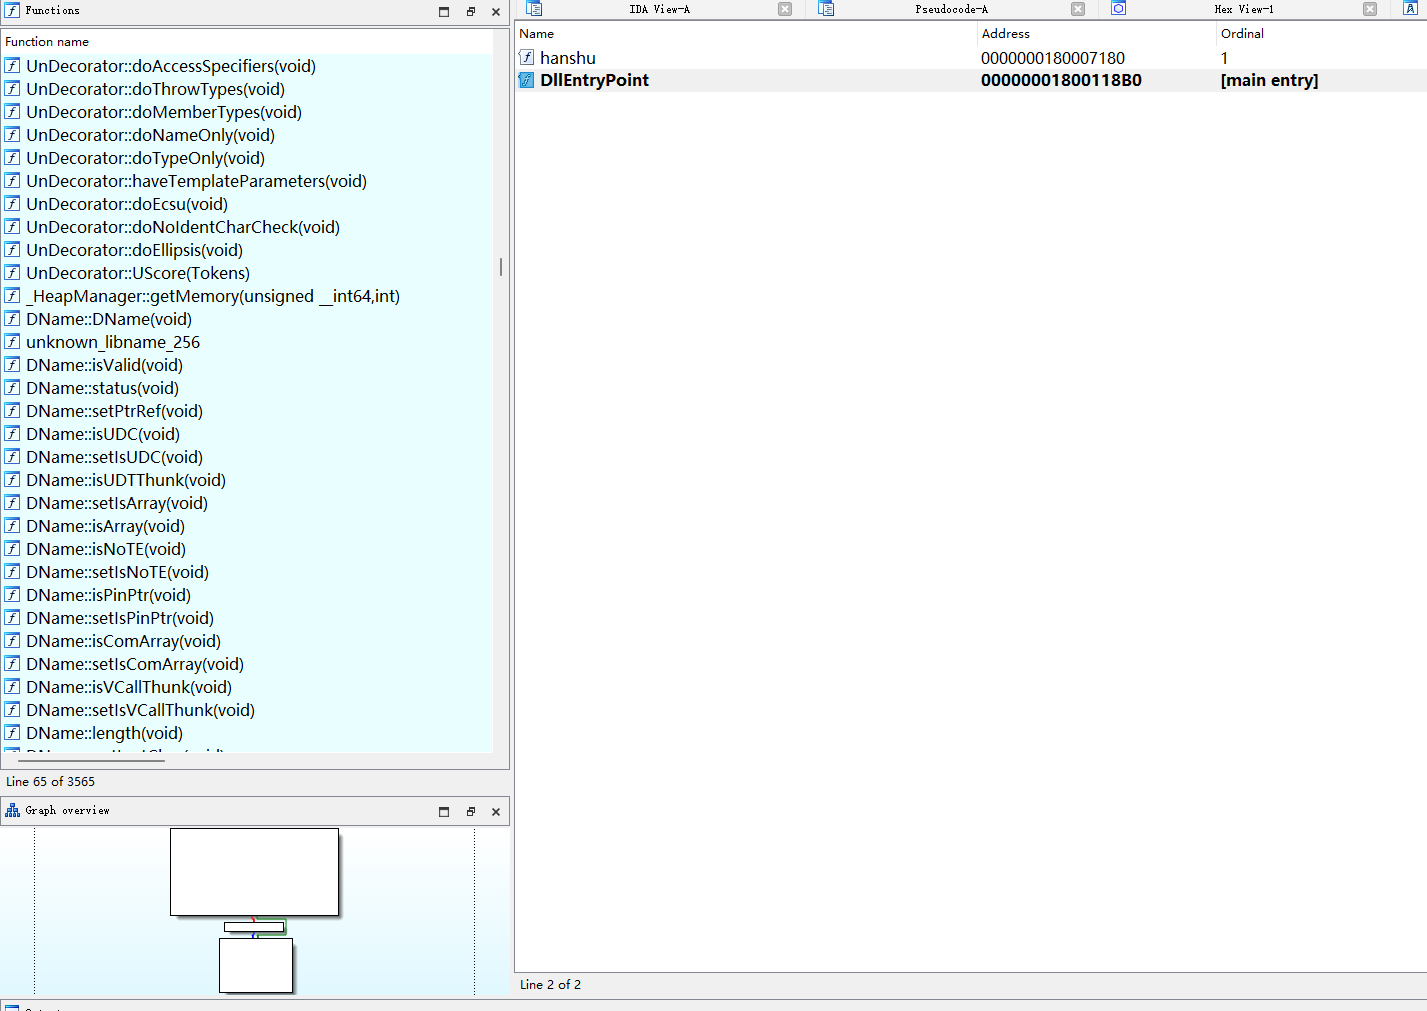Sort exports by Ordinal column header
The width and height of the screenshot is (1427, 1011).
[1242, 34]
